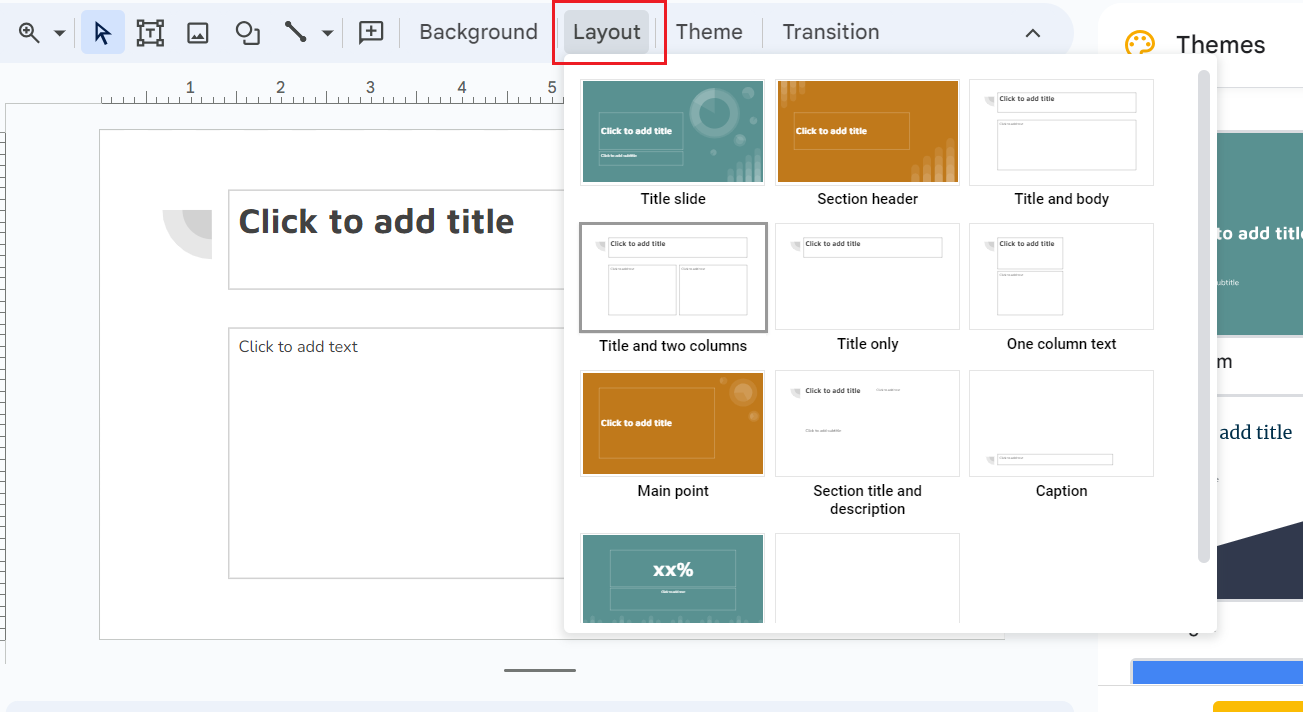Expand the line tool dropdown arrow

click(x=326, y=31)
